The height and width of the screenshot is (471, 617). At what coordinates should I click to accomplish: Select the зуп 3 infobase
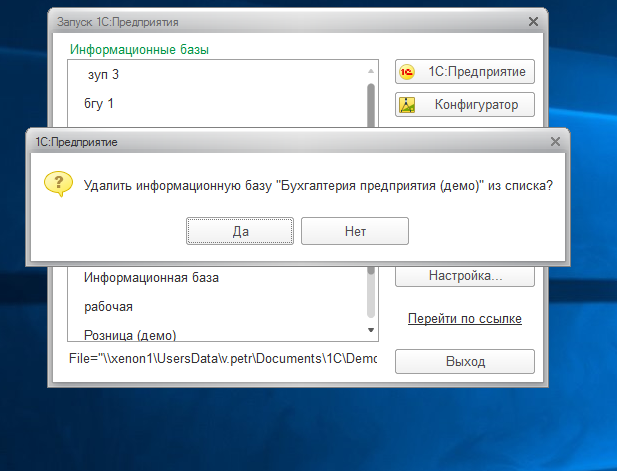[x=103, y=75]
